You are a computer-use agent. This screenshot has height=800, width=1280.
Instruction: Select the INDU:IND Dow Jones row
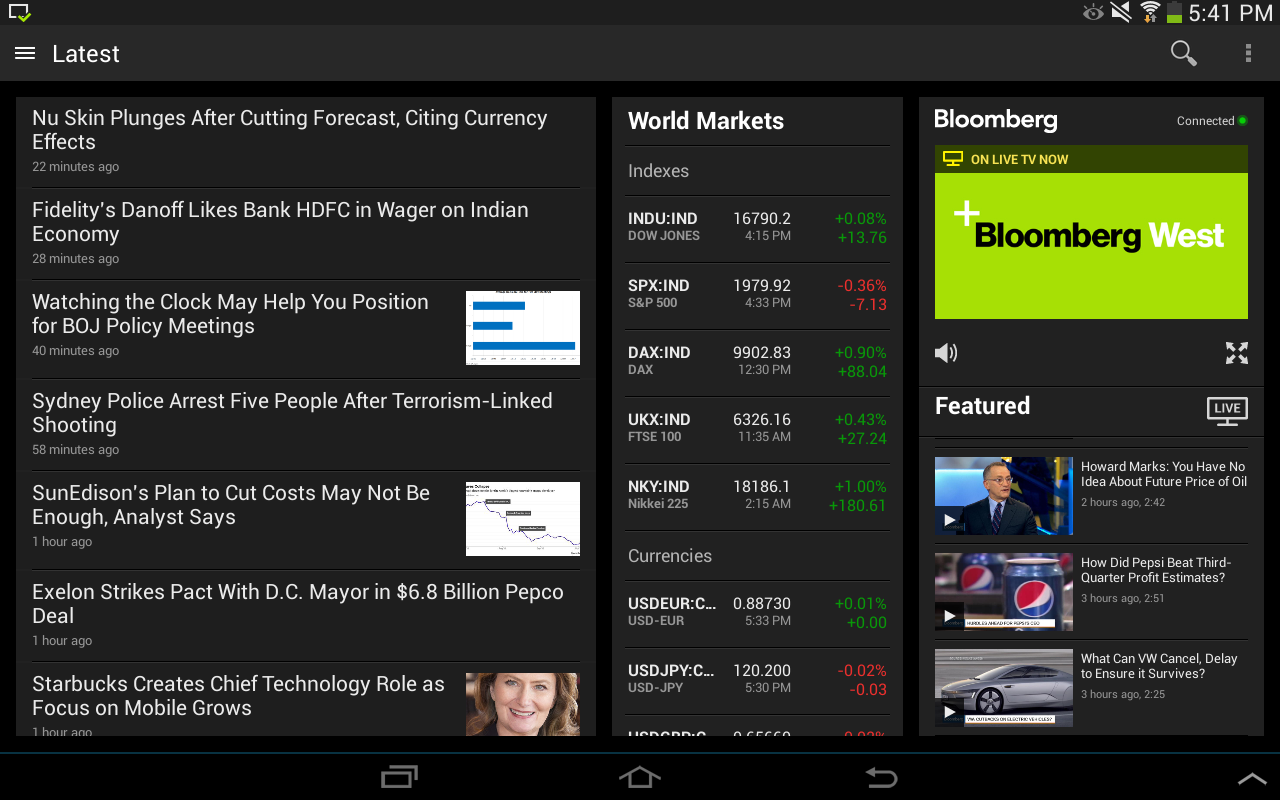point(758,228)
